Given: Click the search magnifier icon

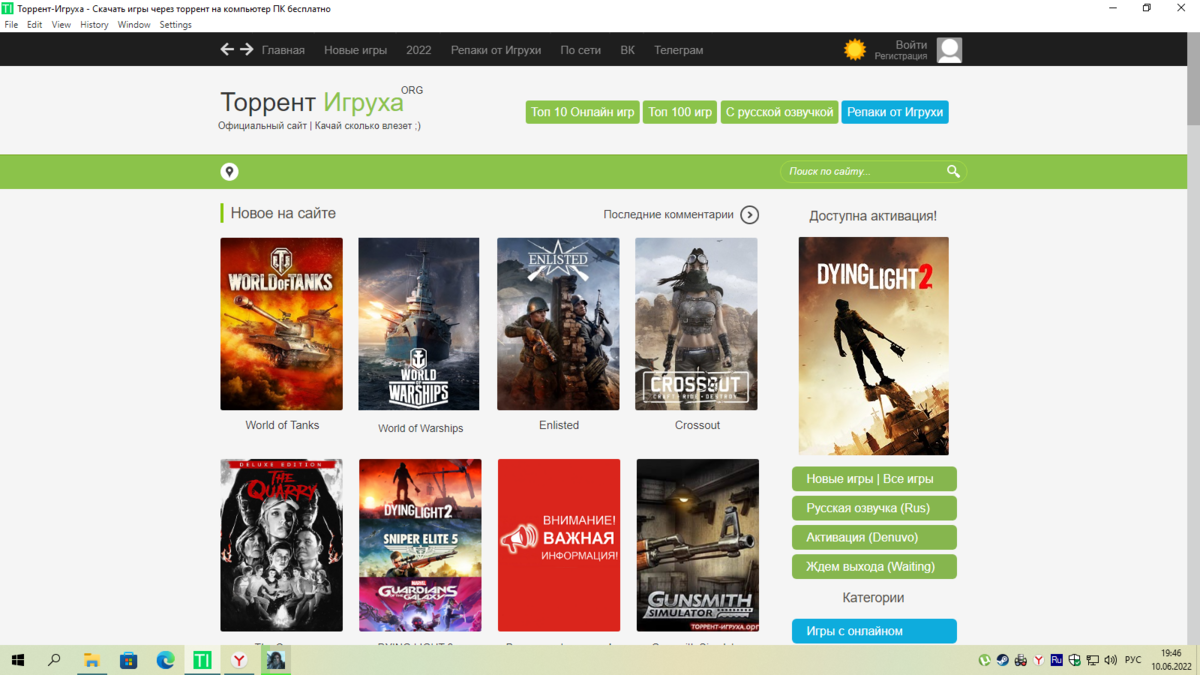Looking at the screenshot, I should pyautogui.click(x=953, y=172).
